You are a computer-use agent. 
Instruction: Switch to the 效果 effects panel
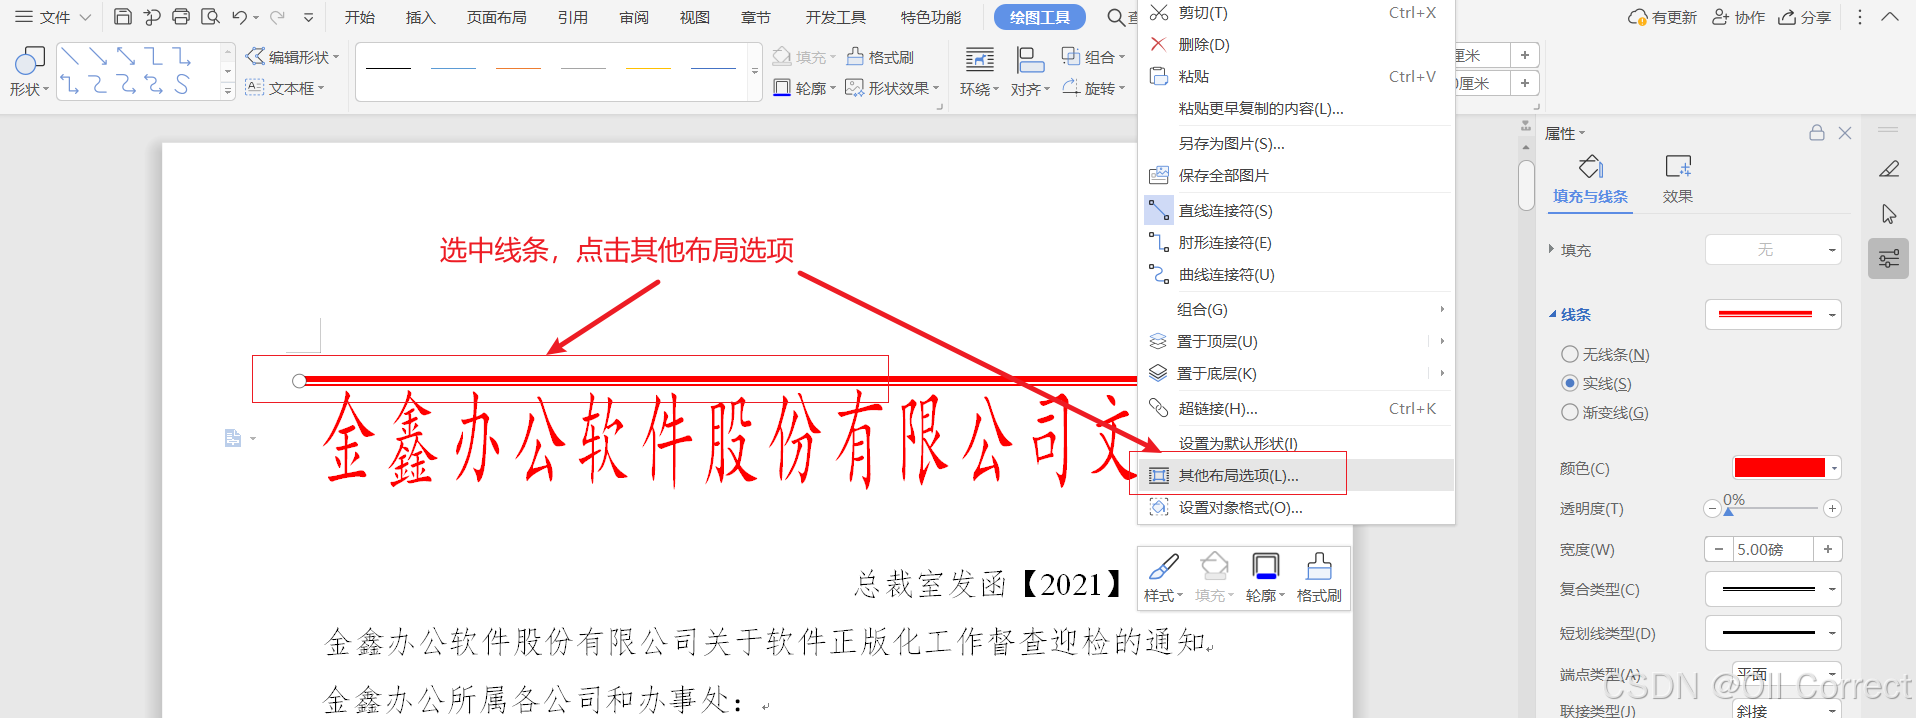pos(1678,180)
